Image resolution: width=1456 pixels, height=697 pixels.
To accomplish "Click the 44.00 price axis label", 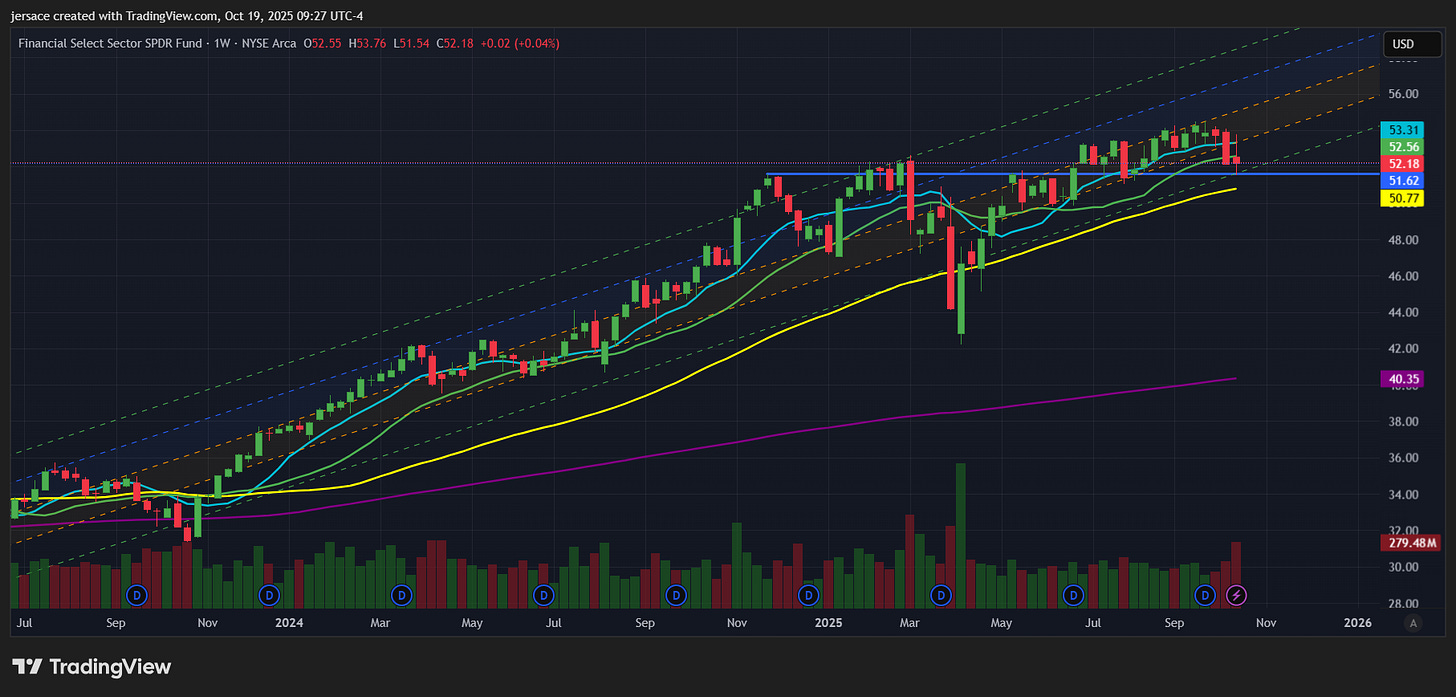I will click(1404, 312).
